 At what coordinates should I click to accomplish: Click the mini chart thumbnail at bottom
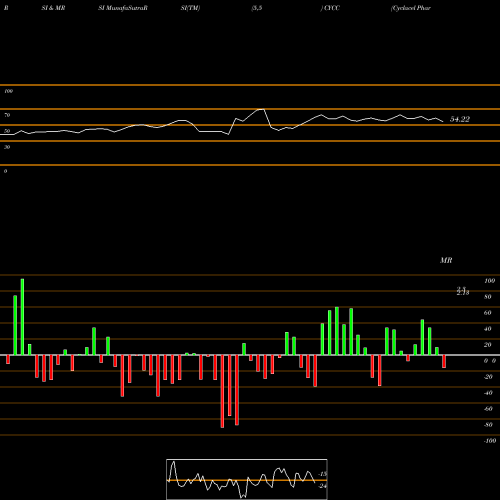(247, 479)
